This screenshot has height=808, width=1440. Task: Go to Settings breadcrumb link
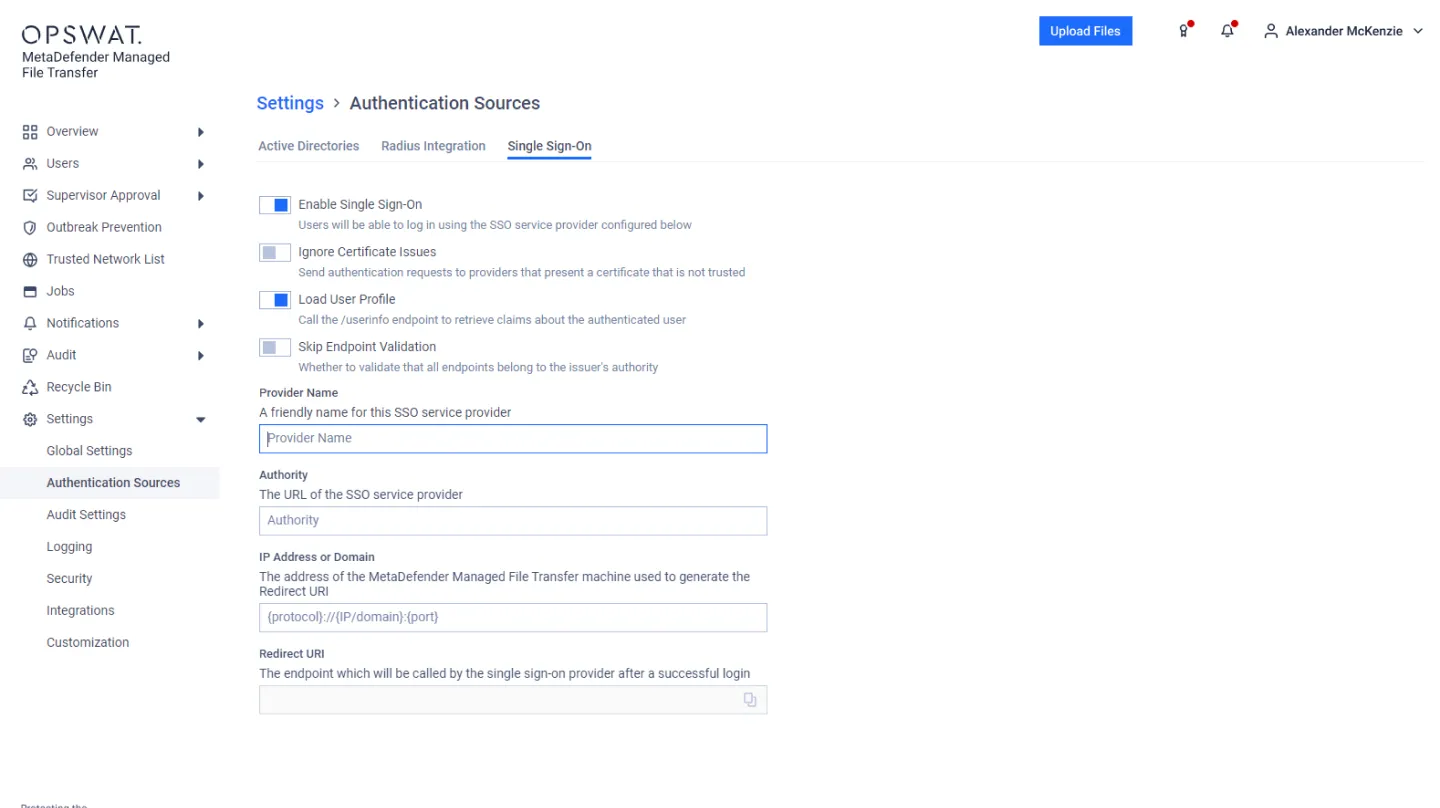290,103
